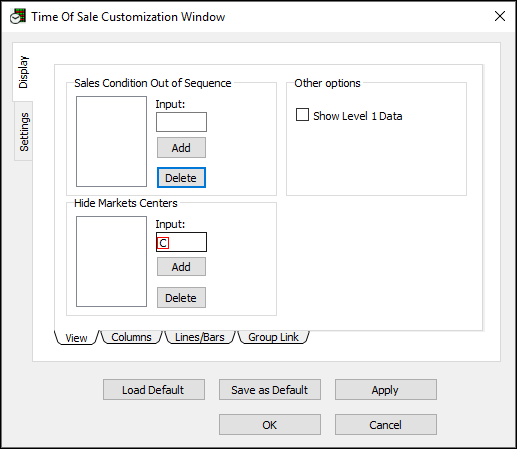The image size is (517, 449).
Task: Select the Display vertical tab
Action: coord(23,72)
